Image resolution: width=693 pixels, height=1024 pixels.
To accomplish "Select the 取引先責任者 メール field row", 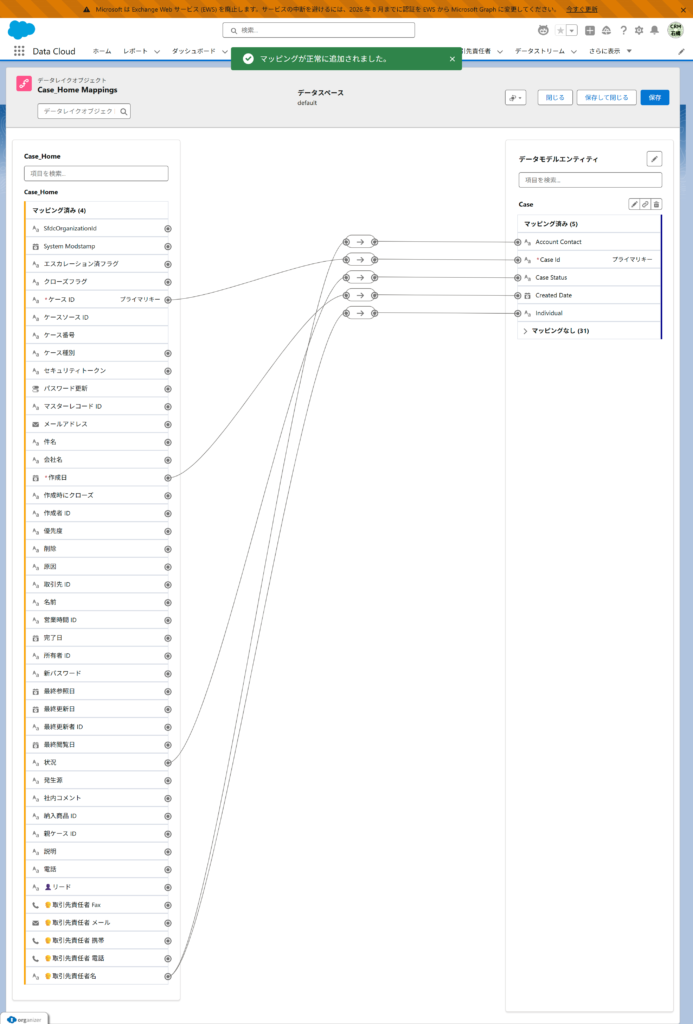I will point(97,923).
